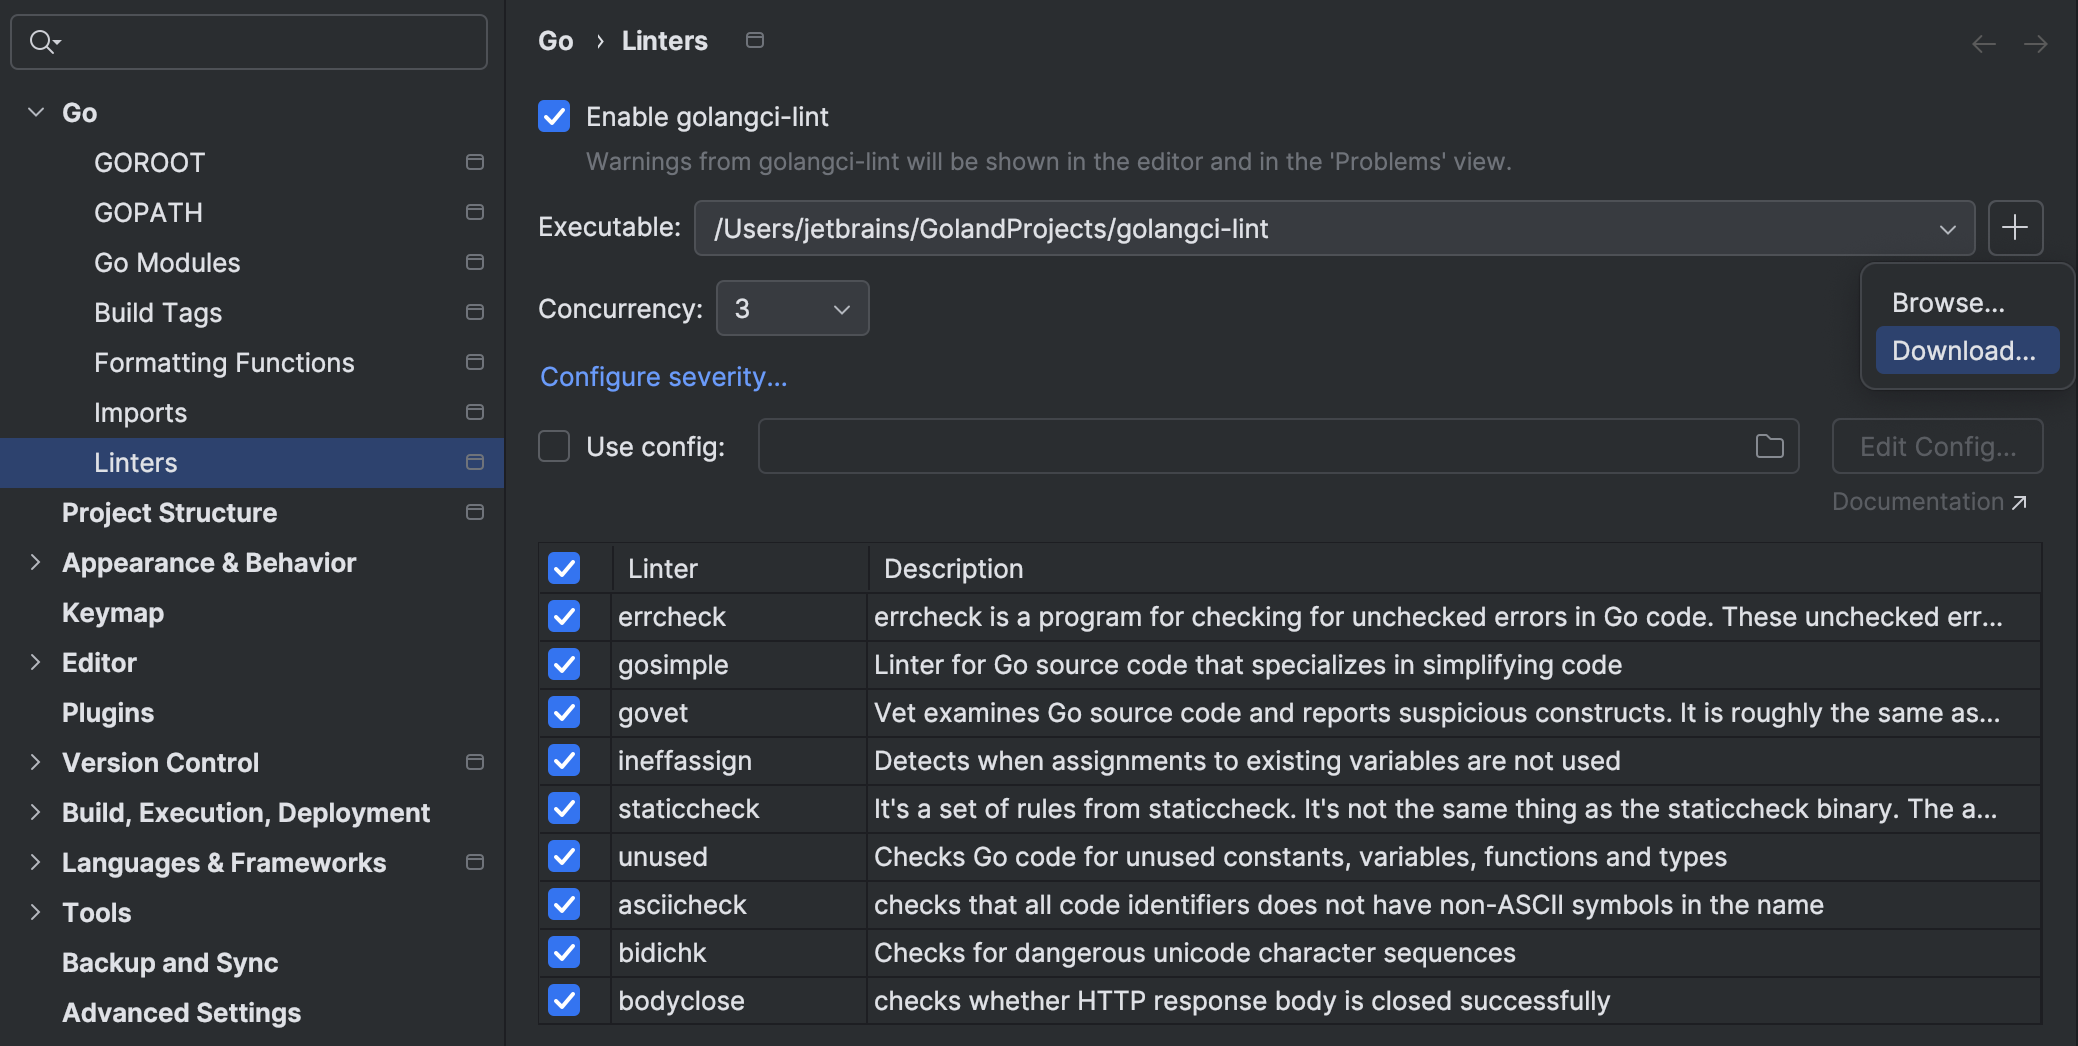The image size is (2078, 1046).
Task: Click folder icon in Use config field
Action: pyautogui.click(x=1769, y=446)
